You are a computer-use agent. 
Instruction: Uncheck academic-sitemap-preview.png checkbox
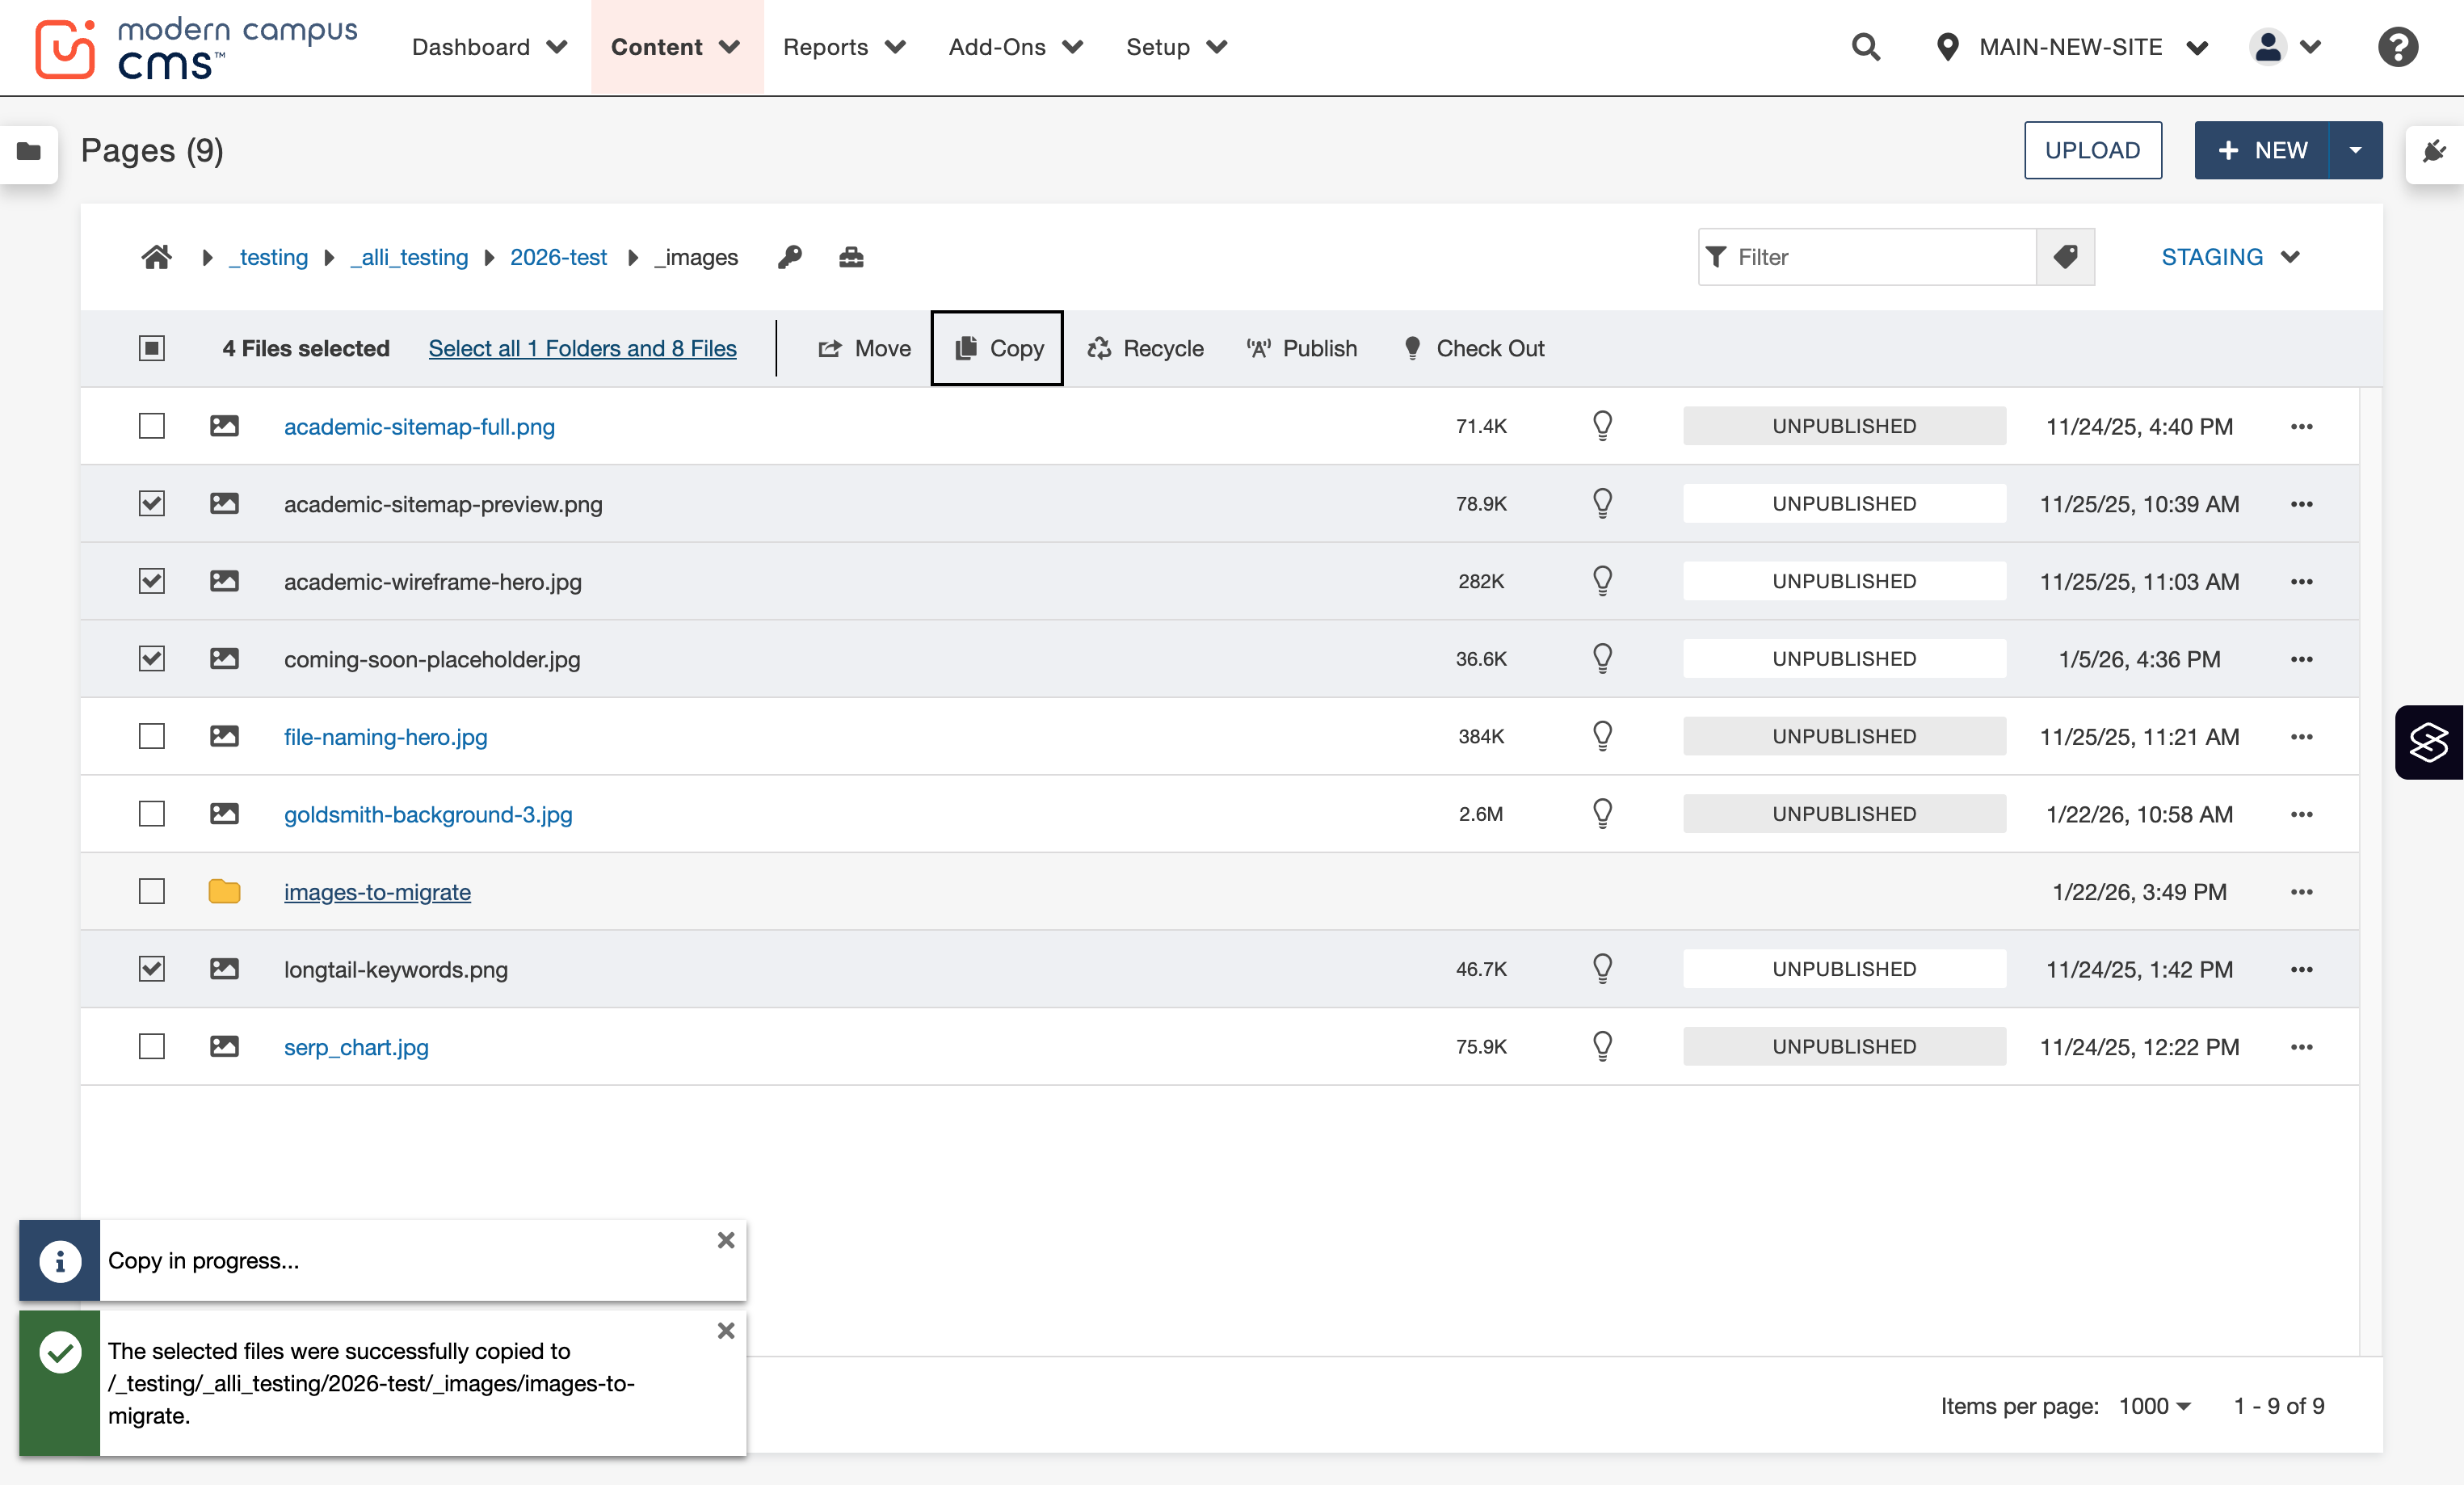pos(152,503)
